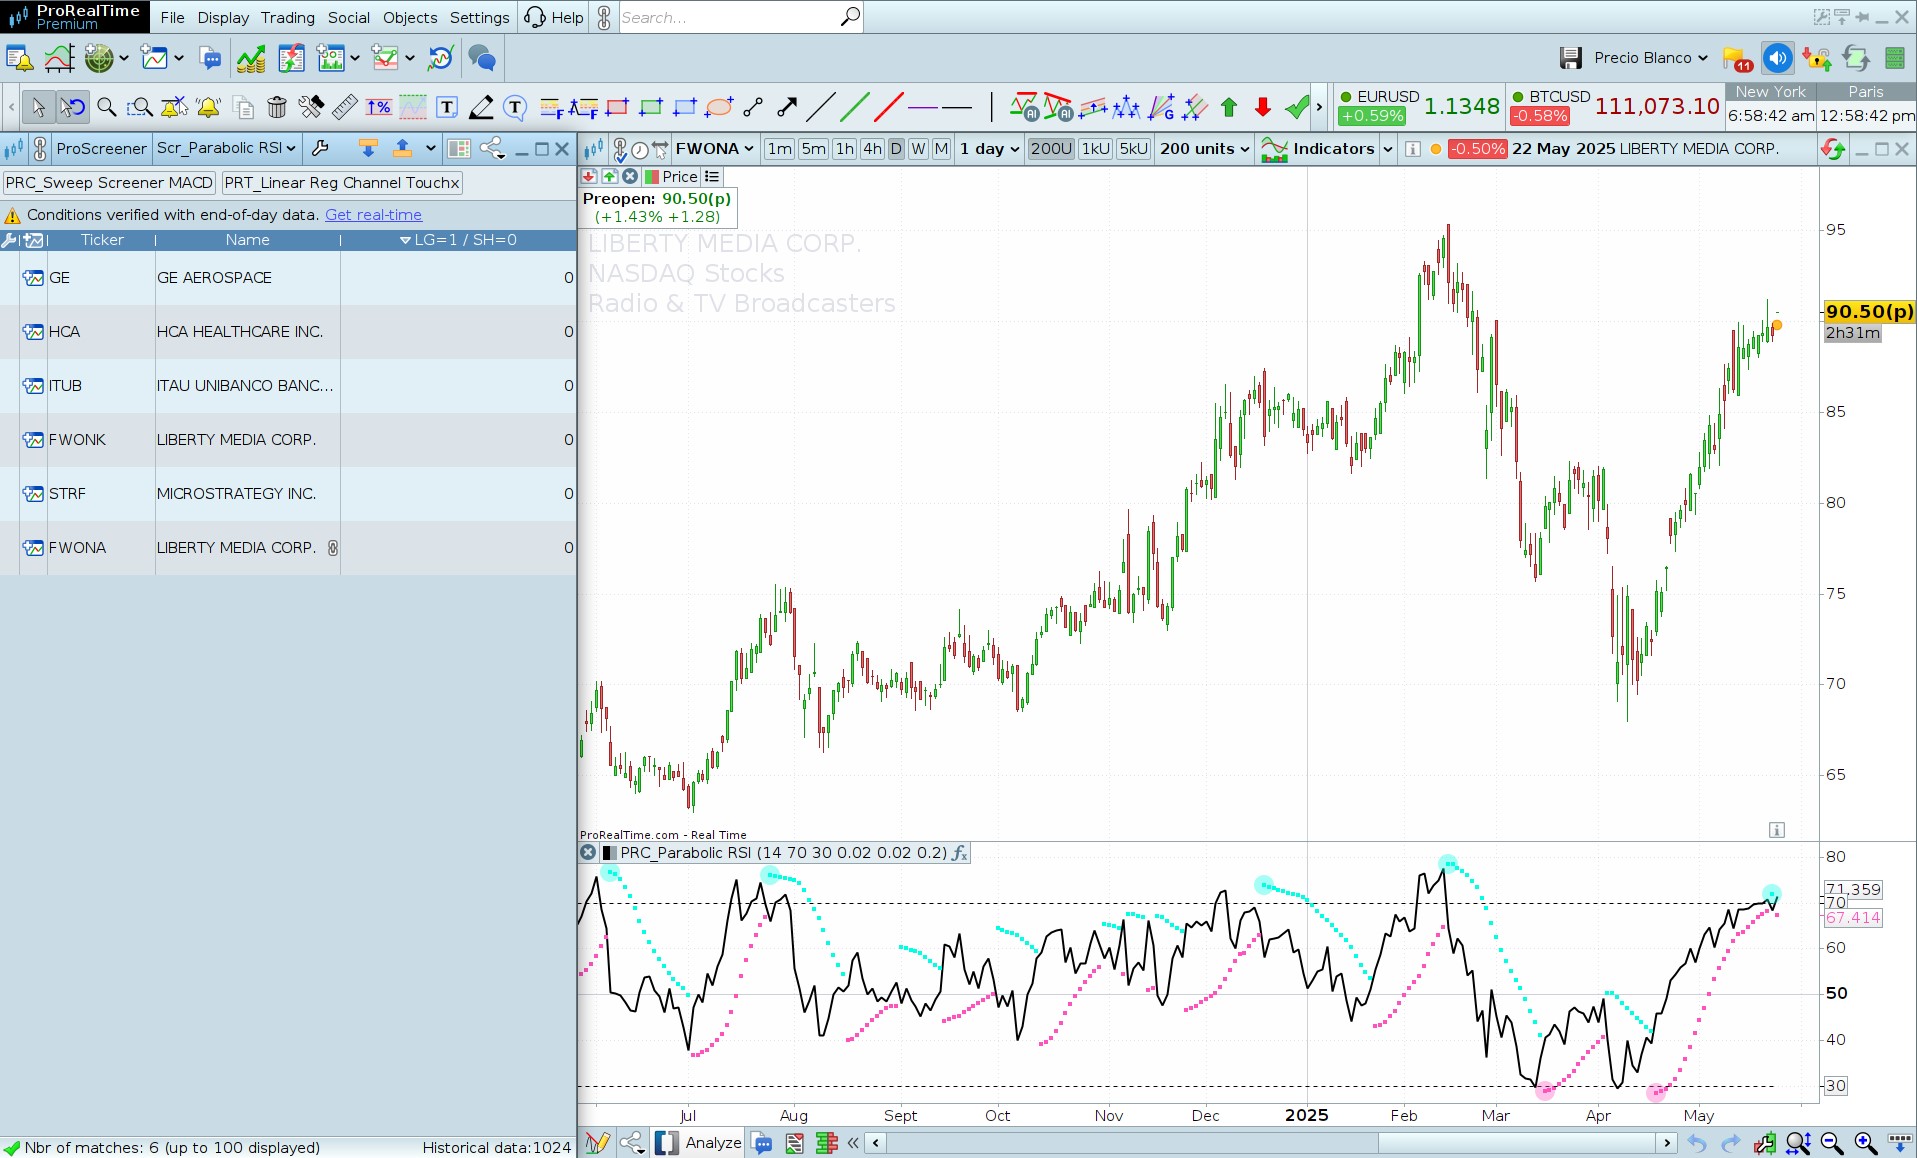1917x1158 pixels.
Task: Select the W weekly timeframe button
Action: 918,149
